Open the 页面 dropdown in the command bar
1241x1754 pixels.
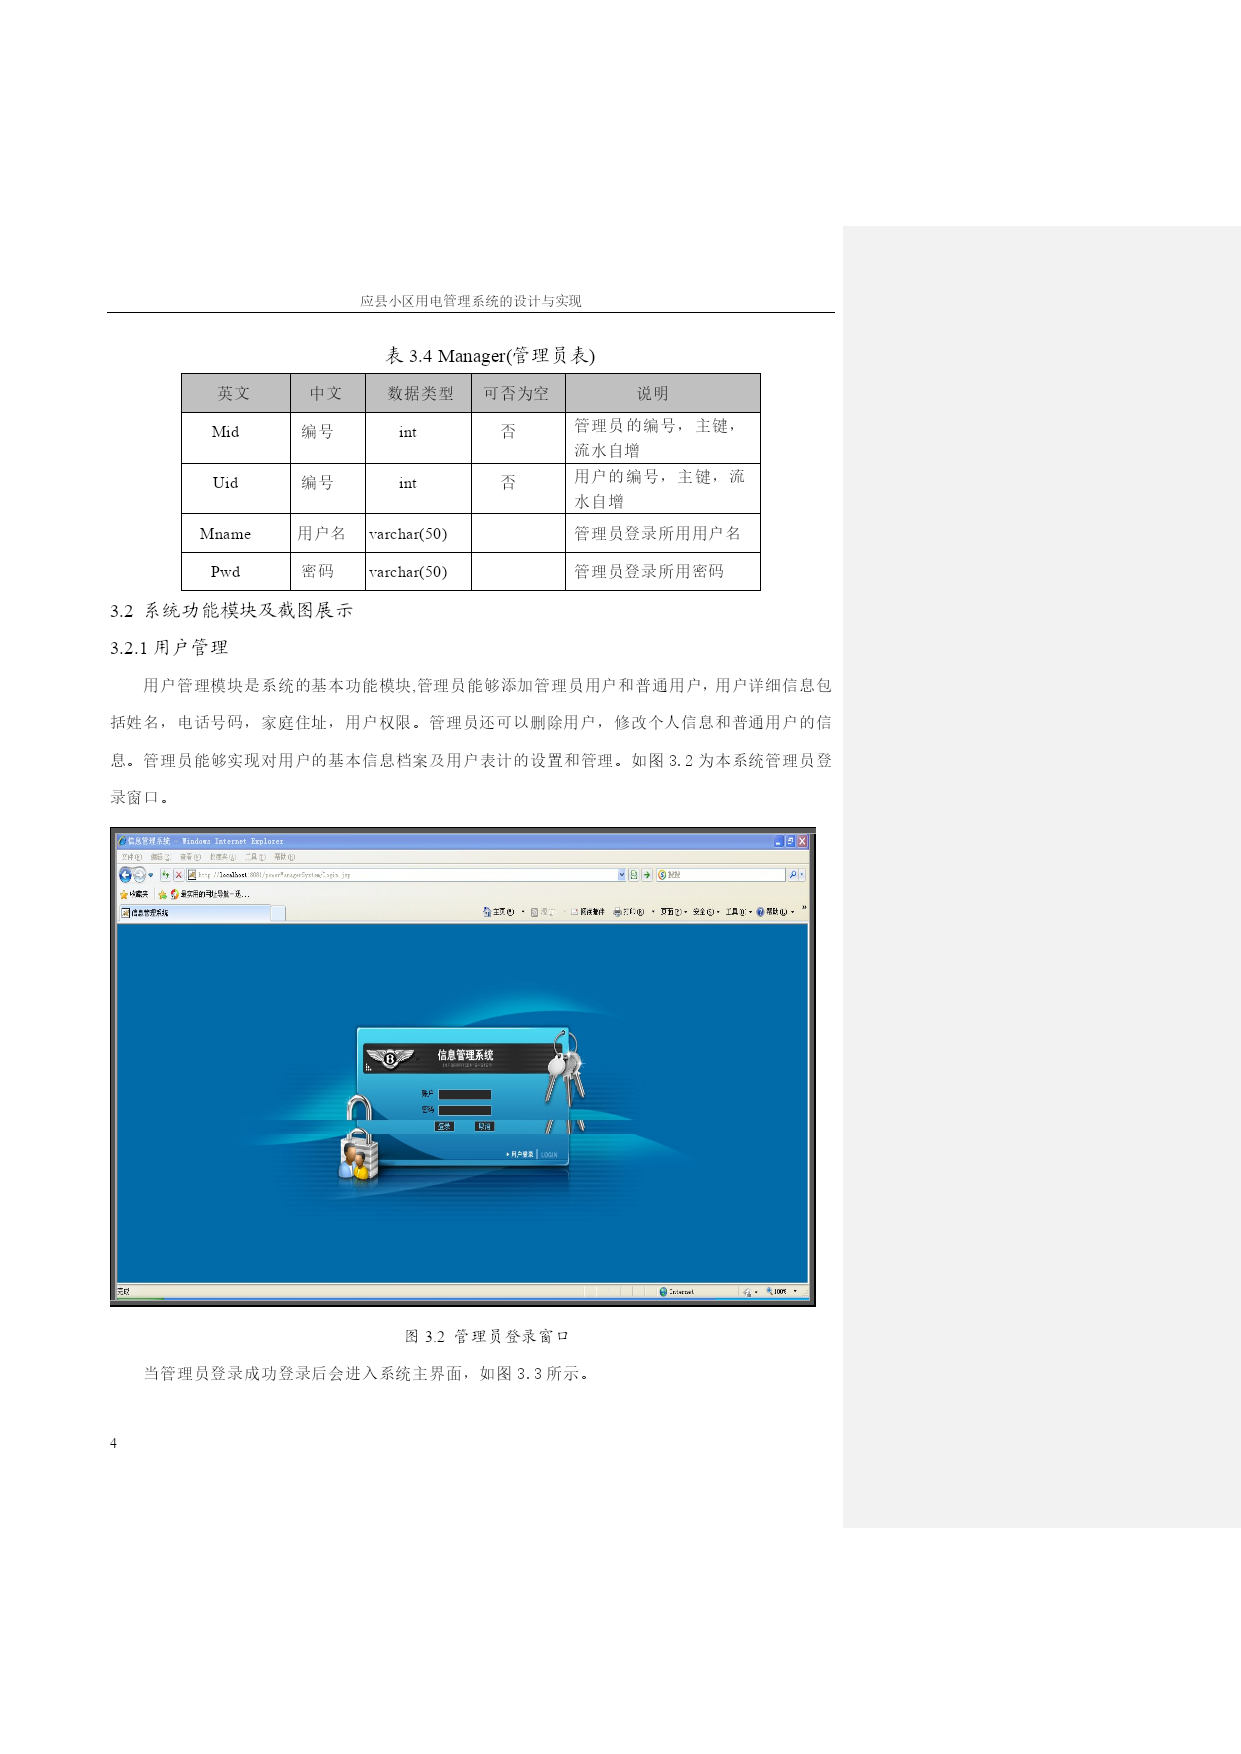click(x=673, y=912)
